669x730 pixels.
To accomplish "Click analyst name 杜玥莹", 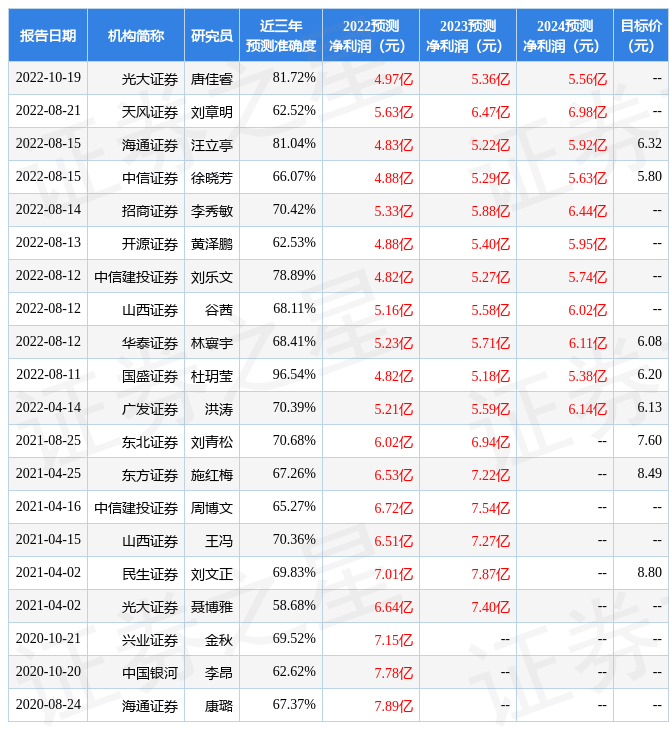I will (x=212, y=376).
